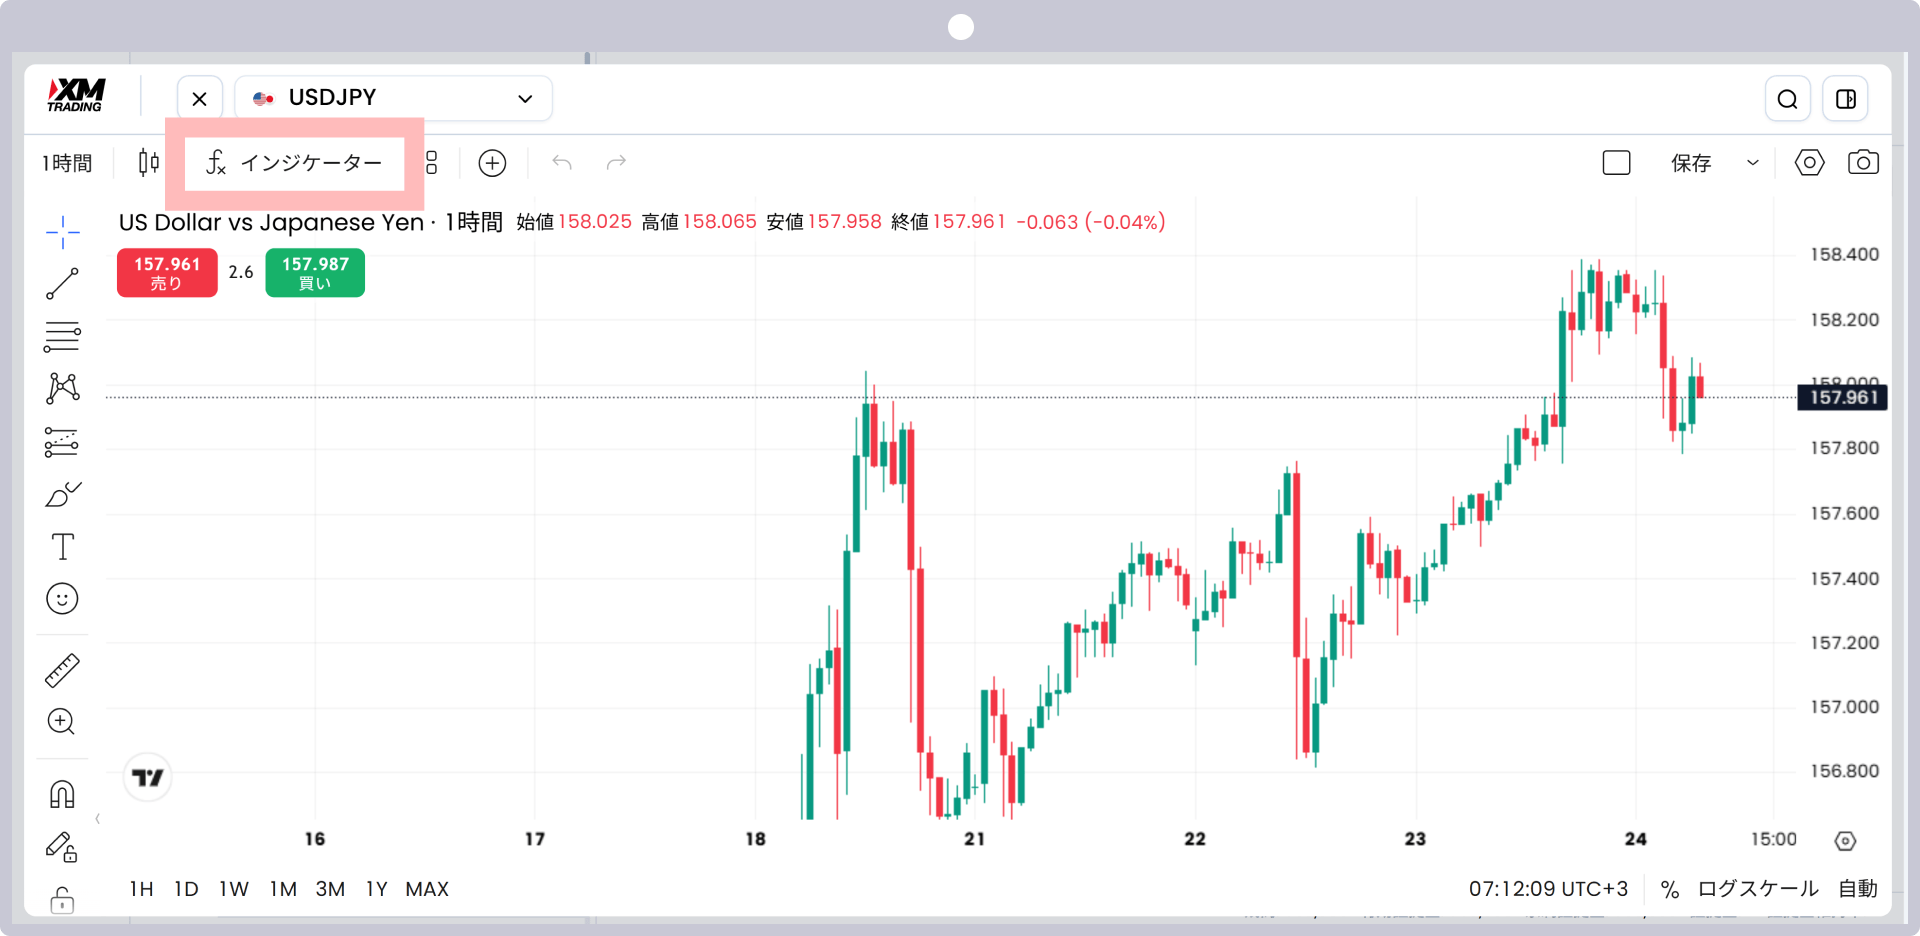Select the ruler measure tool
This screenshot has width=1920, height=936.
(x=62, y=670)
